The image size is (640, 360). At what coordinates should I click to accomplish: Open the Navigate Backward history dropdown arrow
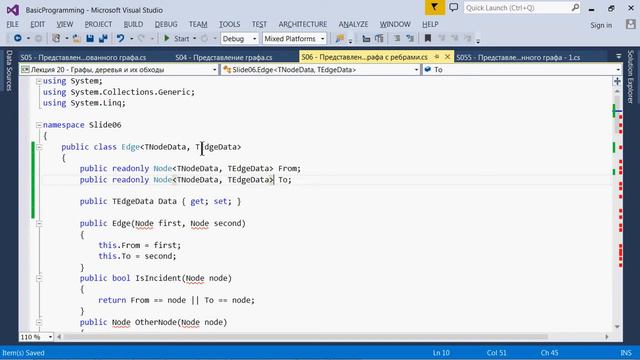pos(28,39)
